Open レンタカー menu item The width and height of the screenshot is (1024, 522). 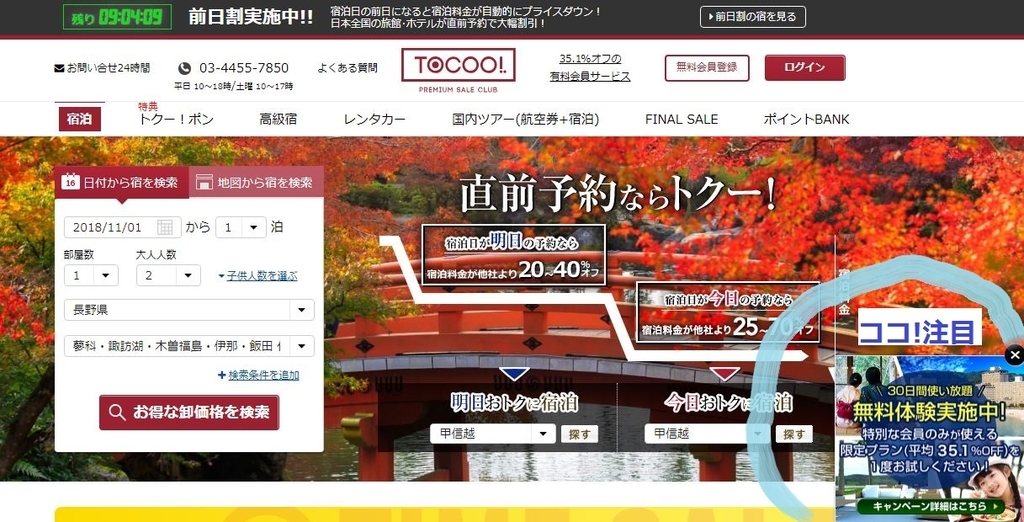(374, 120)
